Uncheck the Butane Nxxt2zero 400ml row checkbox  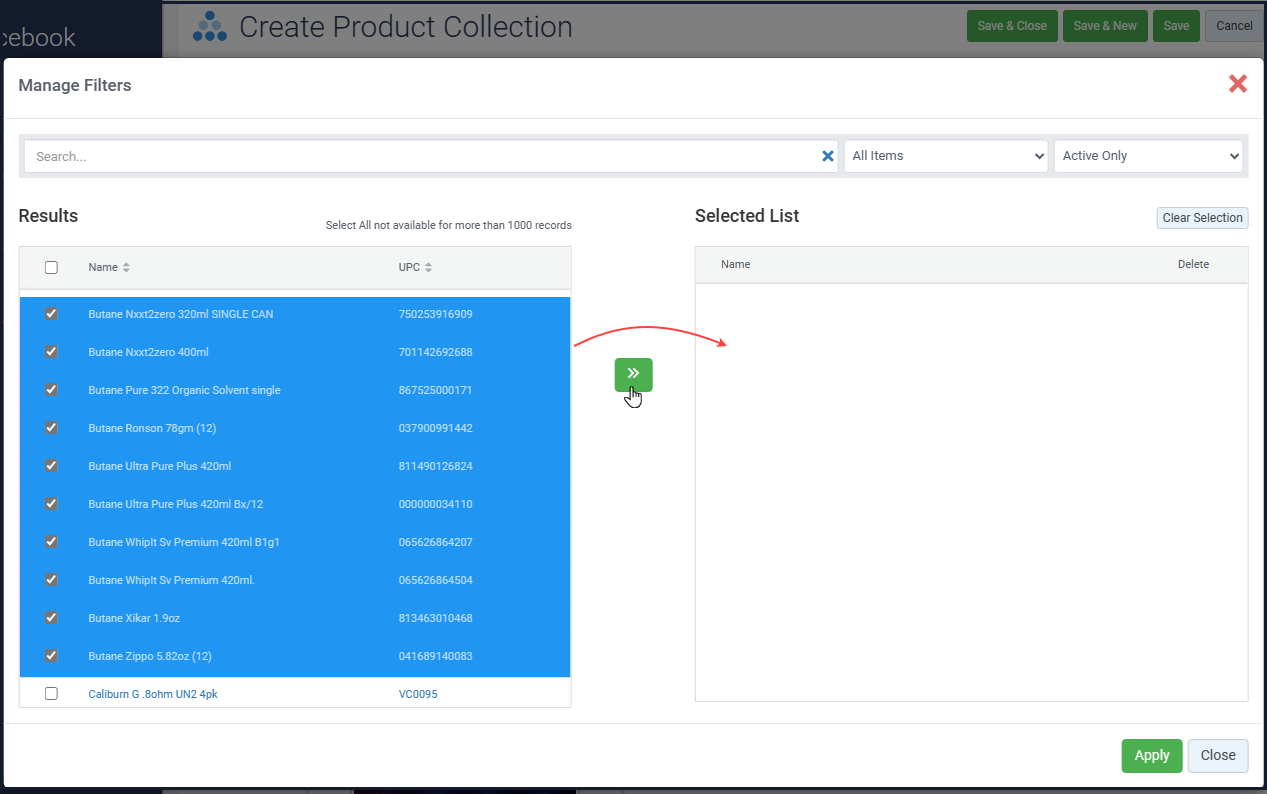(x=51, y=352)
